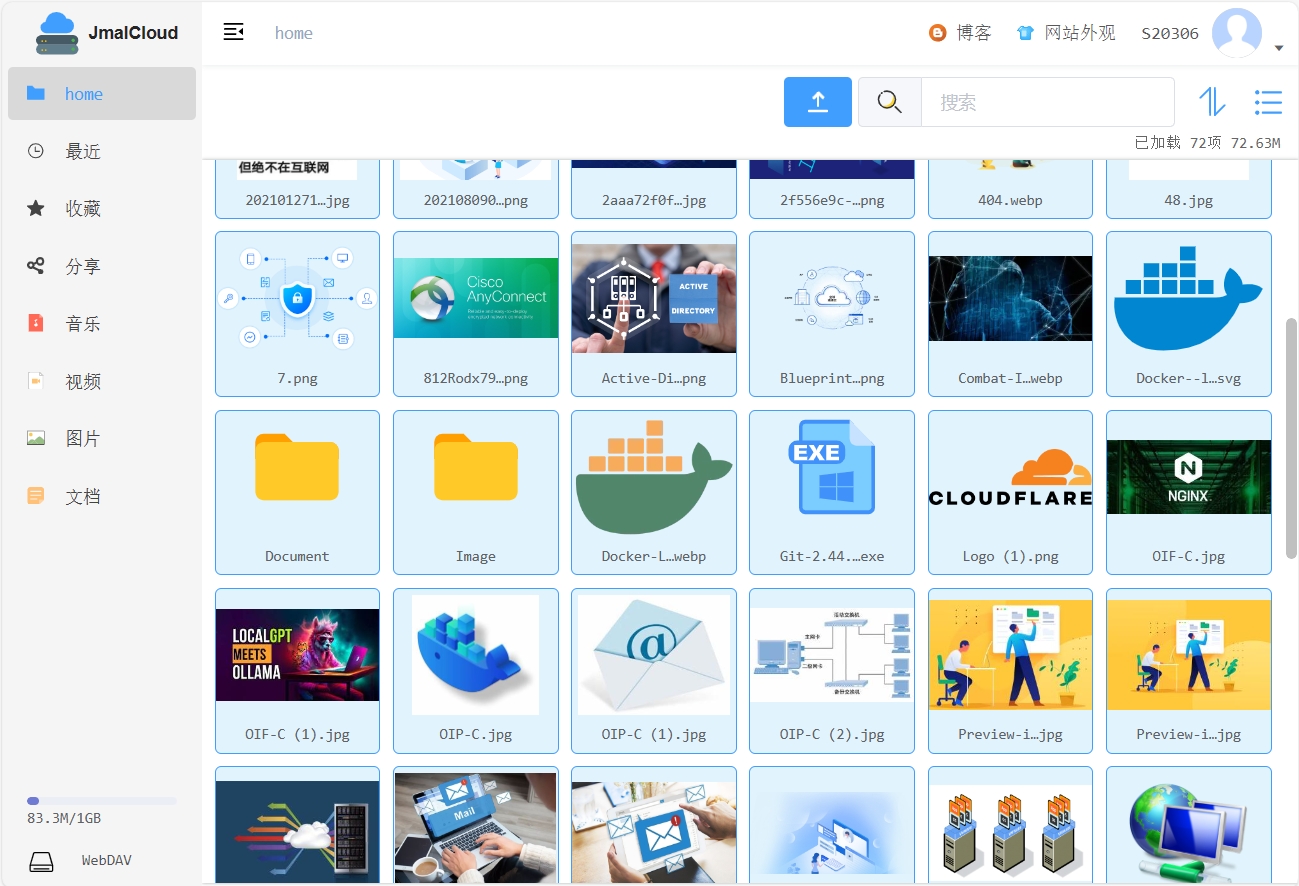The image size is (1299, 886).
Task: Click the WebDAV drive icon
Action: pos(41,861)
